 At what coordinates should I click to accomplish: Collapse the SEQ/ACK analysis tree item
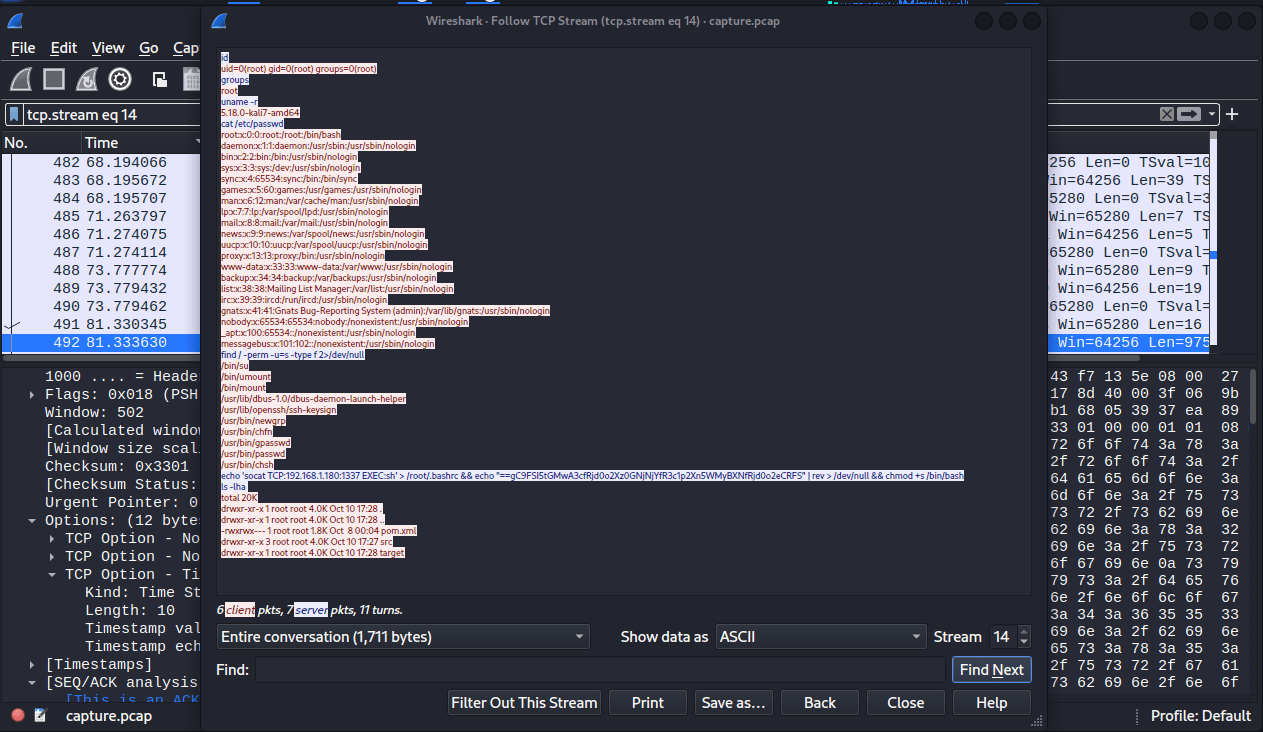tap(35, 683)
